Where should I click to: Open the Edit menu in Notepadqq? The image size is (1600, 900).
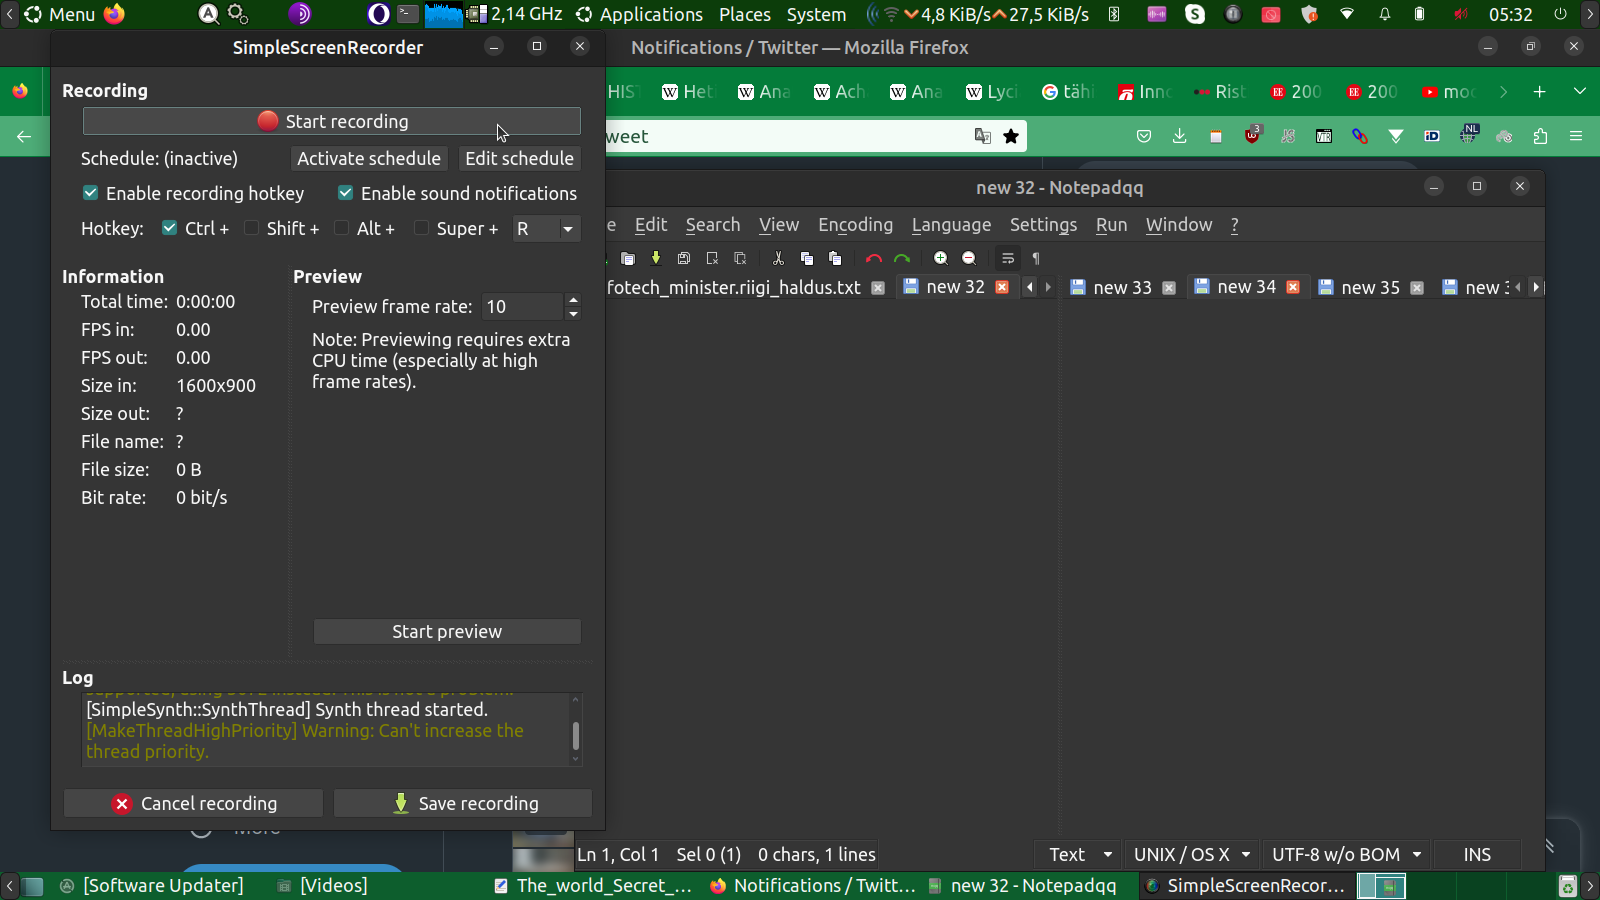click(x=651, y=225)
